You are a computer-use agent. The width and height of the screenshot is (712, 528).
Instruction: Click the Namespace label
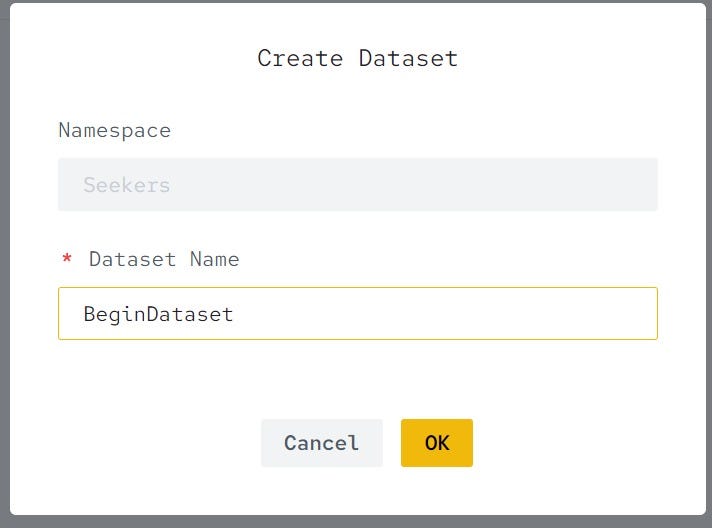(x=114, y=131)
